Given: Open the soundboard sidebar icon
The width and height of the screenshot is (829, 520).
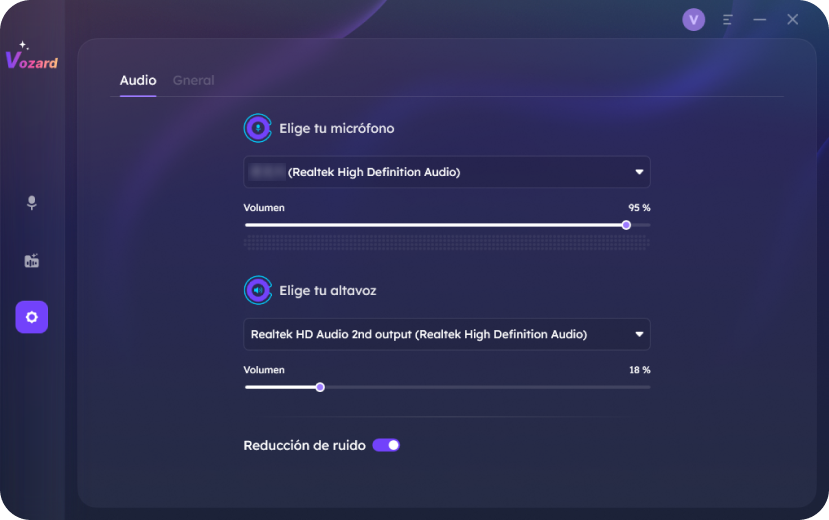Looking at the screenshot, I should 32,261.
